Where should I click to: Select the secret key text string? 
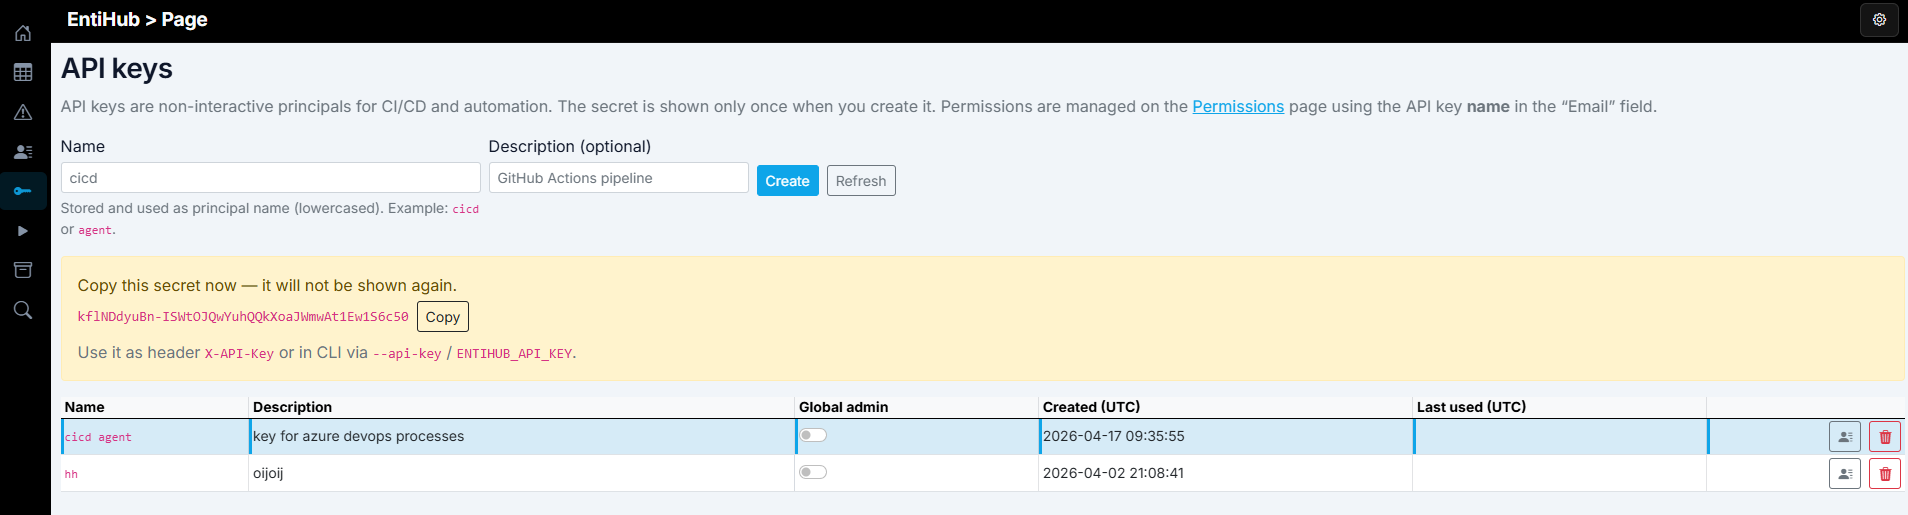pyautogui.click(x=243, y=317)
